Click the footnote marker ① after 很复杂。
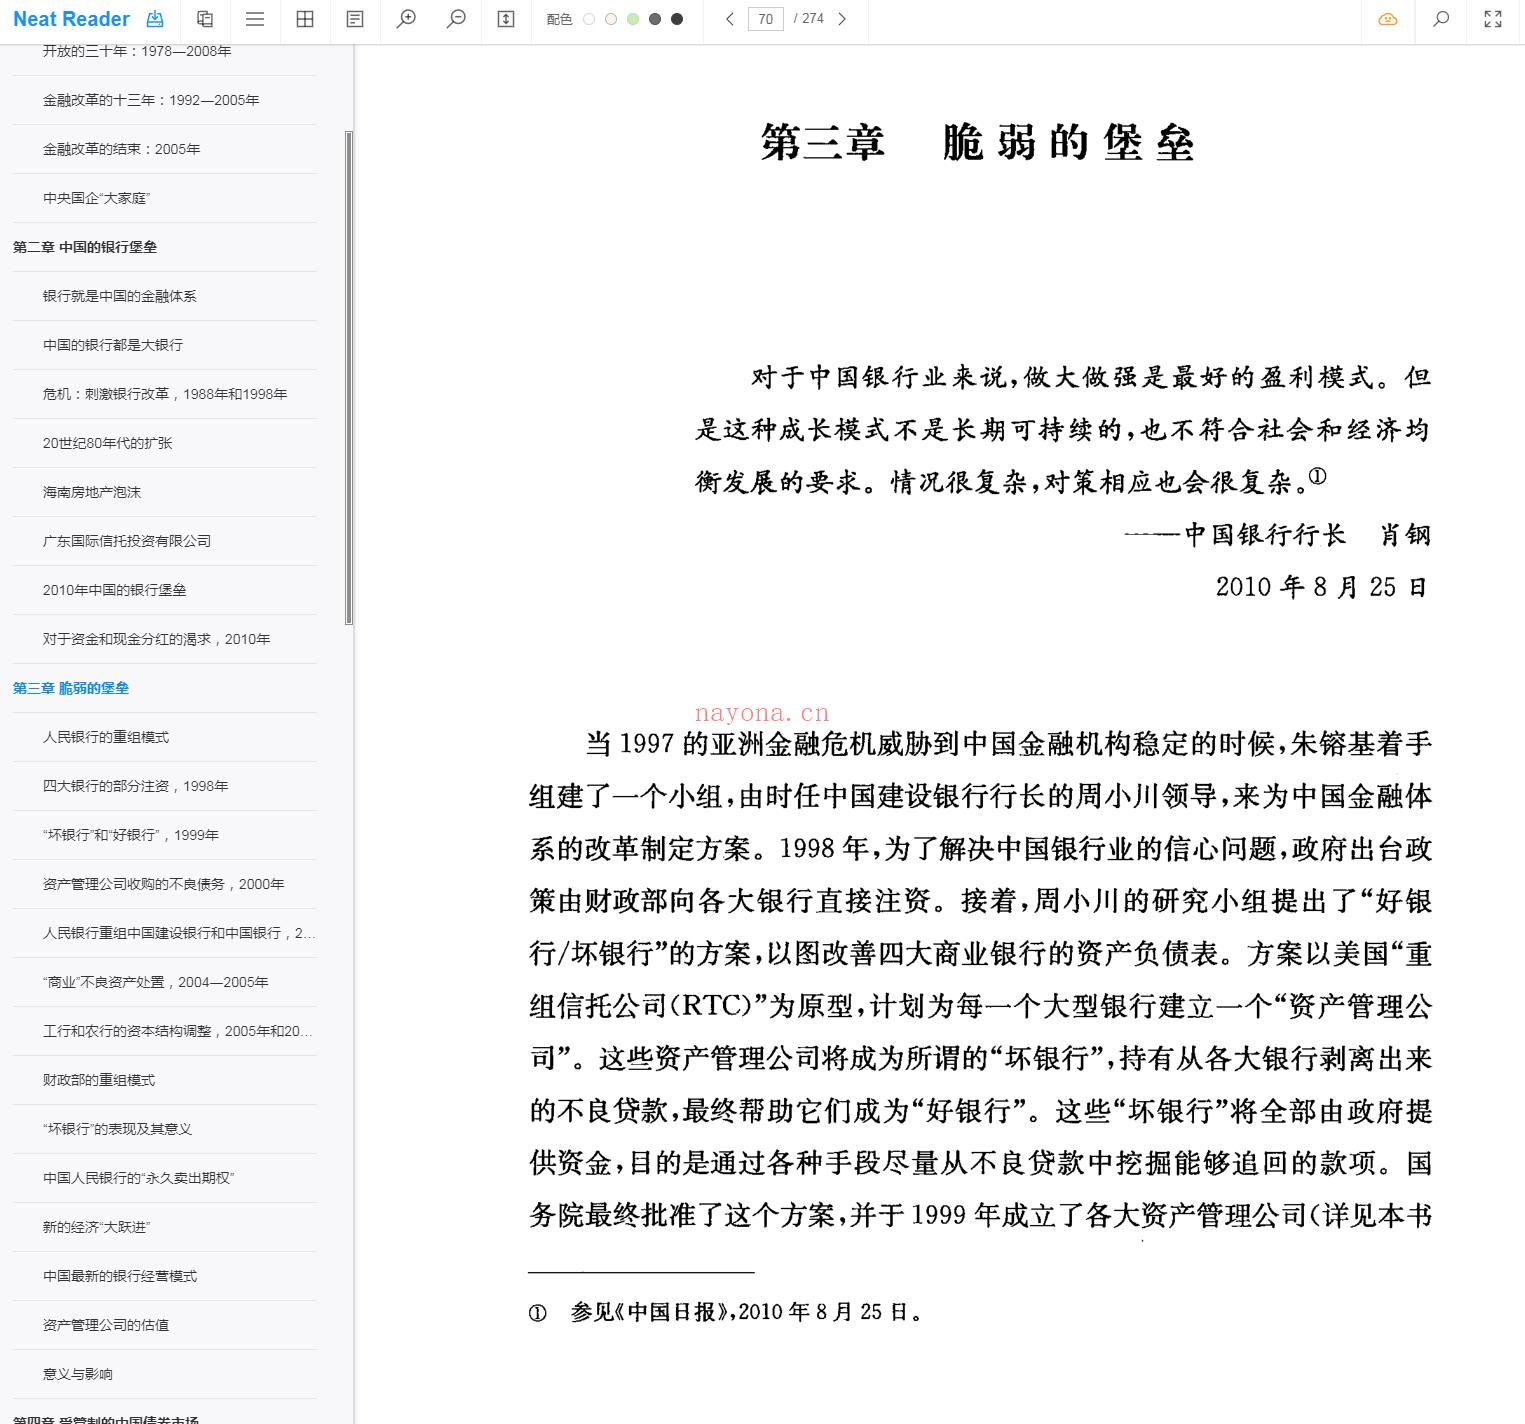This screenshot has height=1424, width=1525. pos(1318,476)
